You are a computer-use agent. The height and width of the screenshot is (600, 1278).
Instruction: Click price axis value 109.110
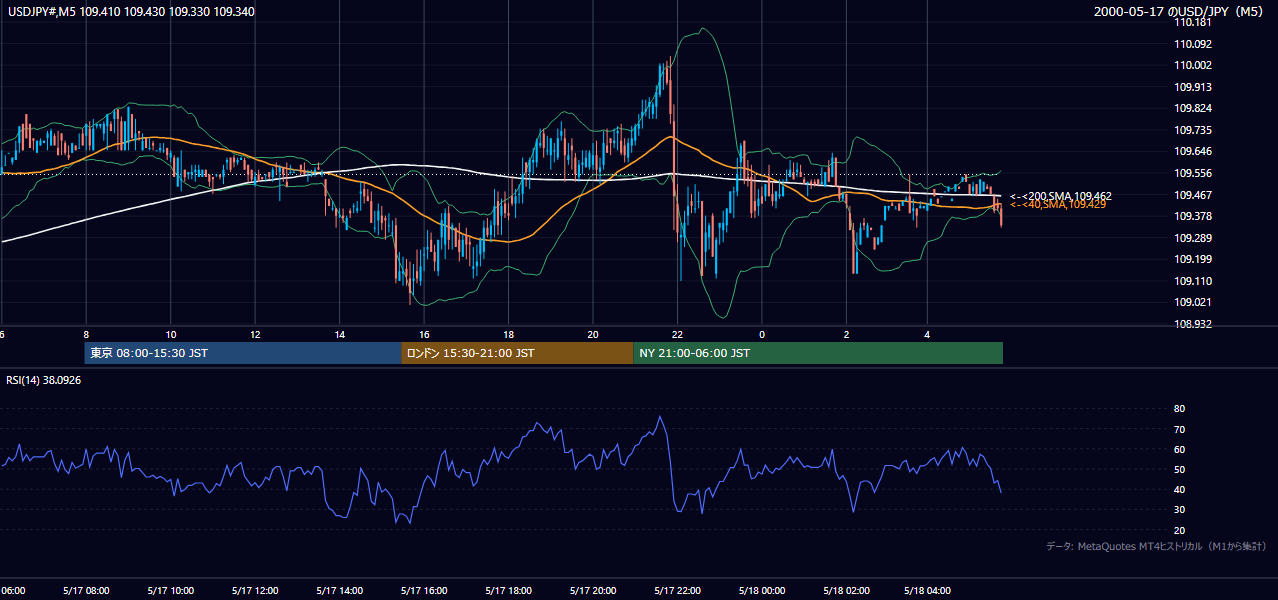1194,281
